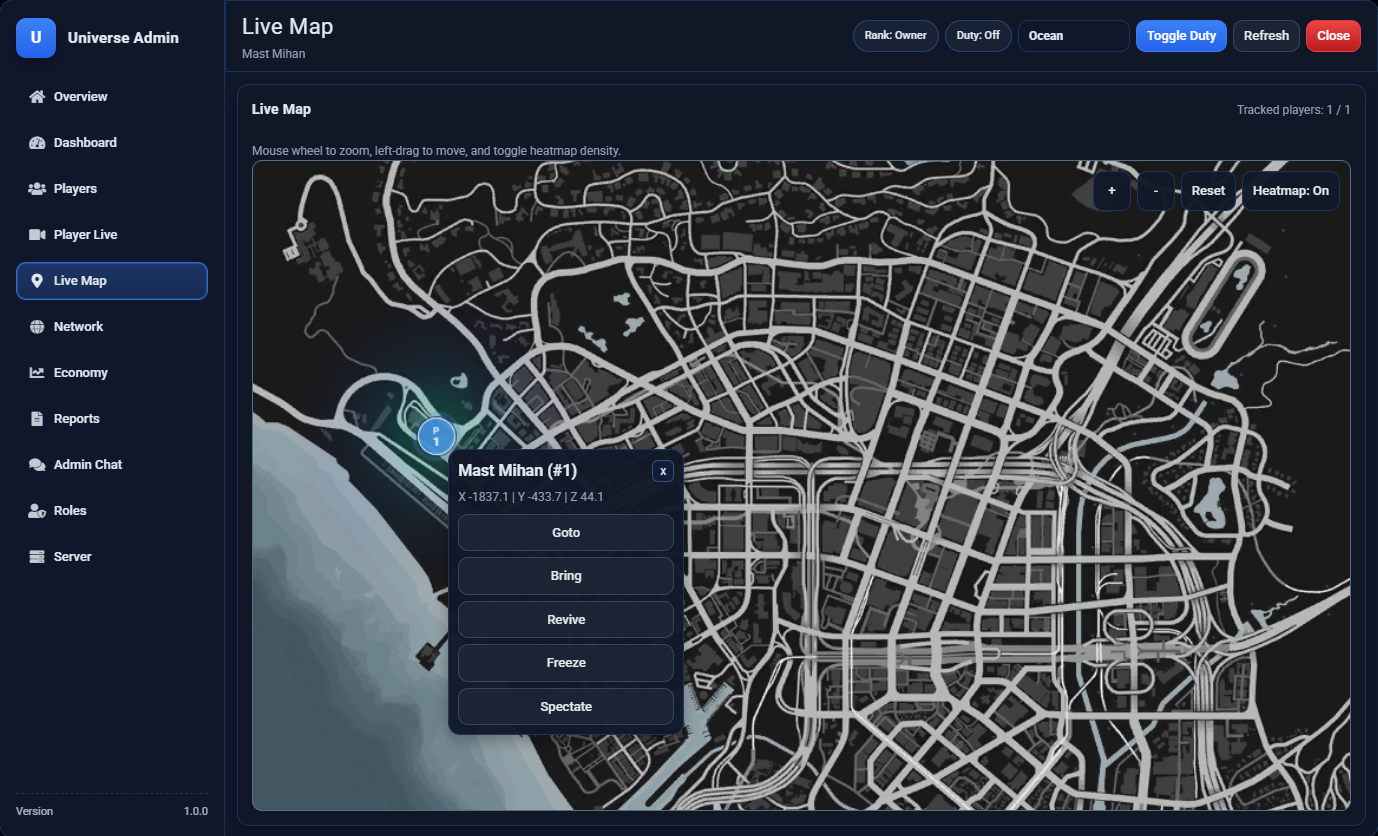Click the Economy chart icon

37,373
